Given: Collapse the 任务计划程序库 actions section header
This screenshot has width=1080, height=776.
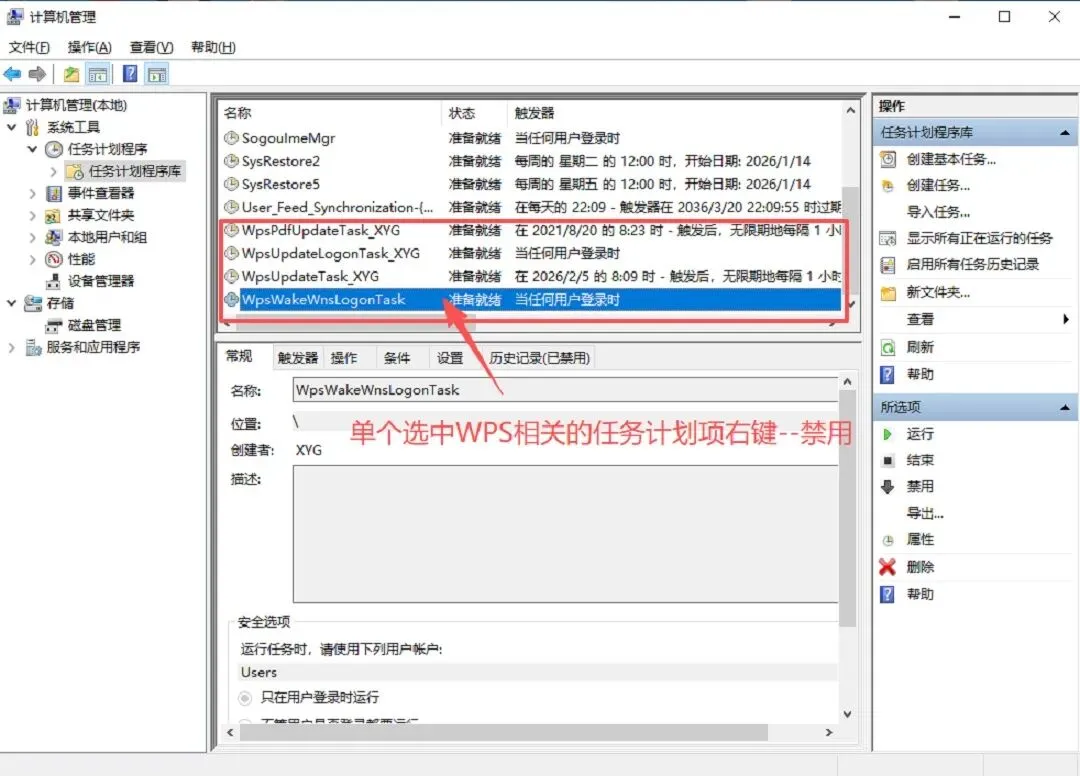Looking at the screenshot, I should click(1064, 132).
